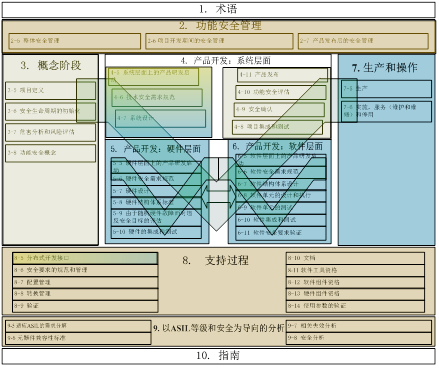439x368 pixels.
Task: Select the '5-10 硬件的集成和测试' box
Action: 156,232
